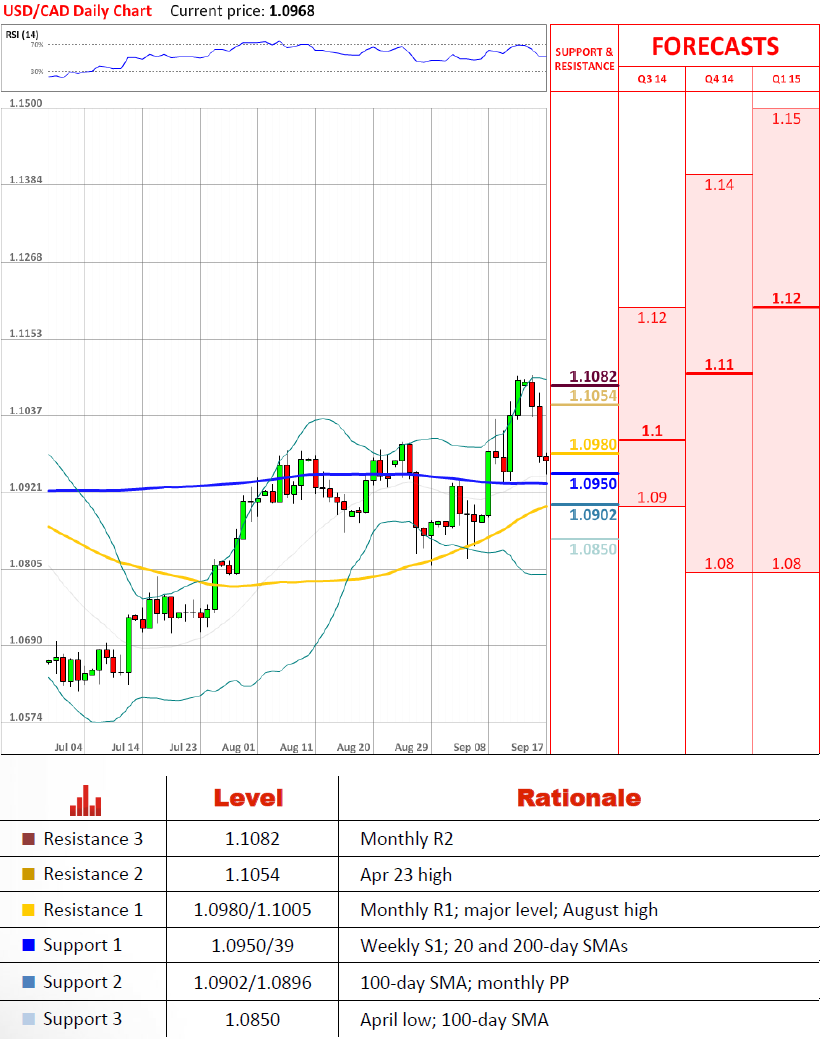Click the 1.1054 level label beside the chart

click(593, 396)
